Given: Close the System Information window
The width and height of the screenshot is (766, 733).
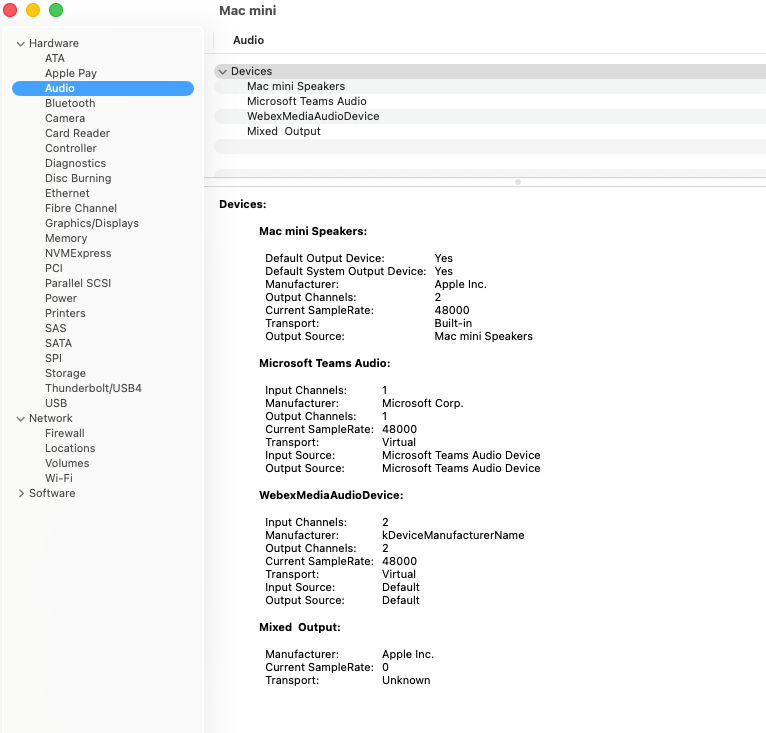Looking at the screenshot, I should [x=10, y=10].
